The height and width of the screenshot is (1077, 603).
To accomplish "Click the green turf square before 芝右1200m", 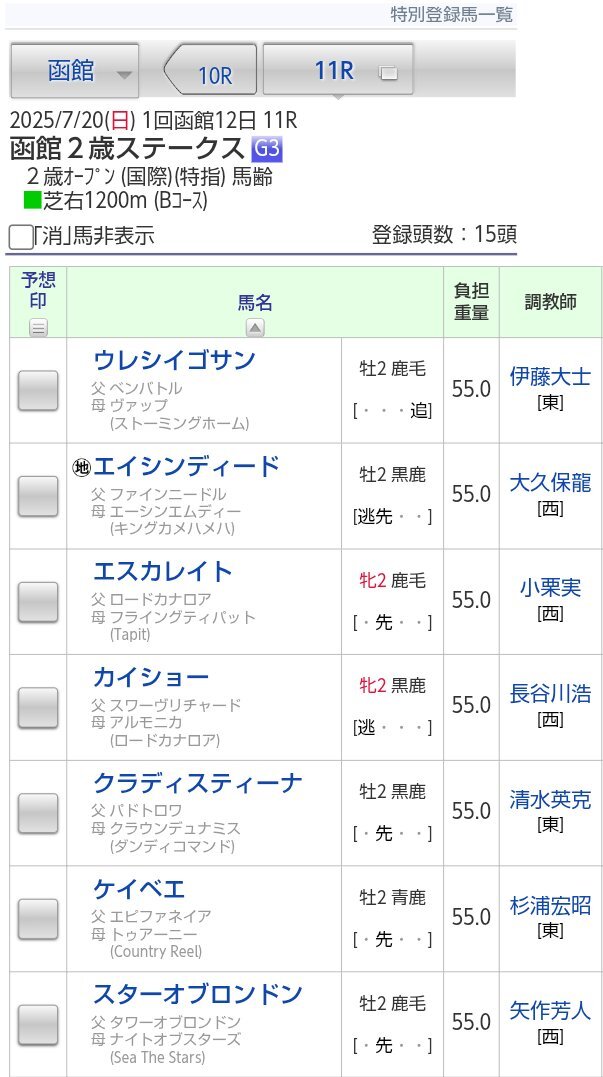I will pyautogui.click(x=32, y=201).
